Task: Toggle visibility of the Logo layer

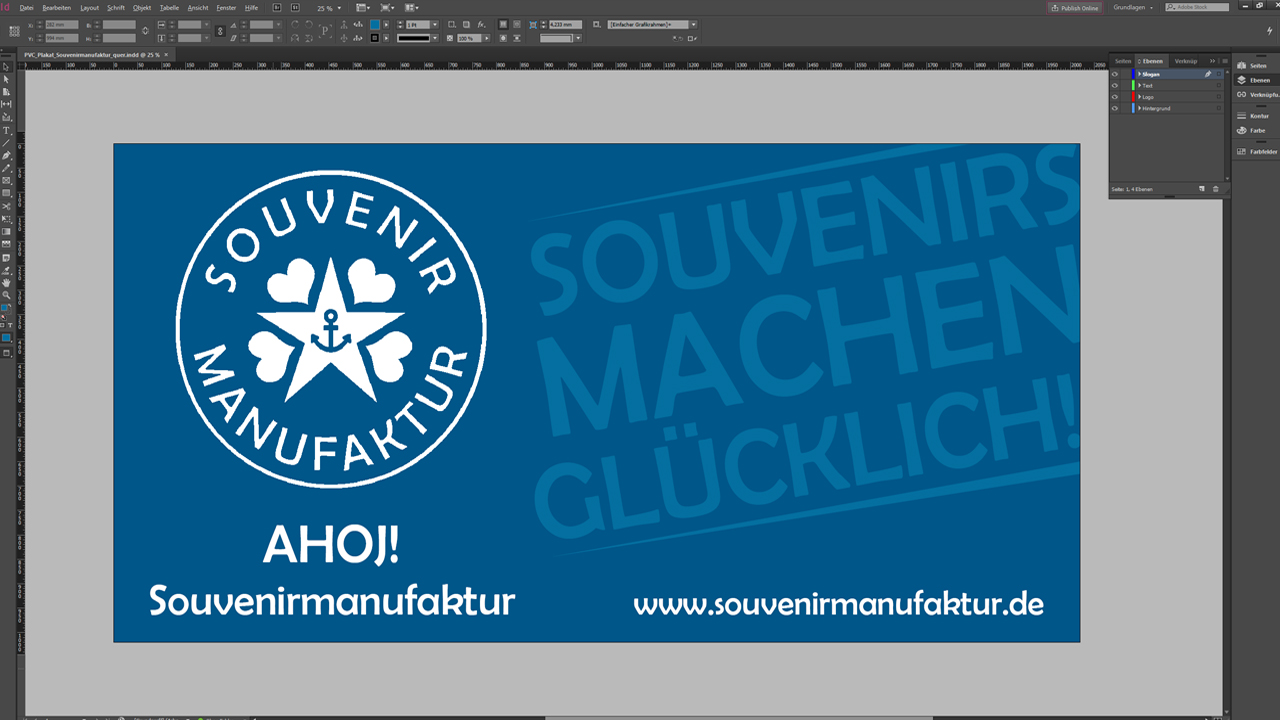Action: pos(1114,97)
